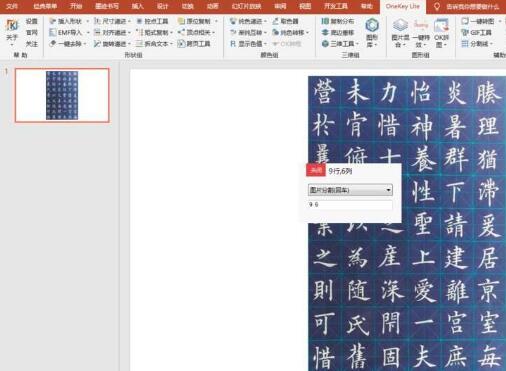Switch to the 视图 (View) tab
The height and width of the screenshot is (371, 506).
[x=305, y=6]
